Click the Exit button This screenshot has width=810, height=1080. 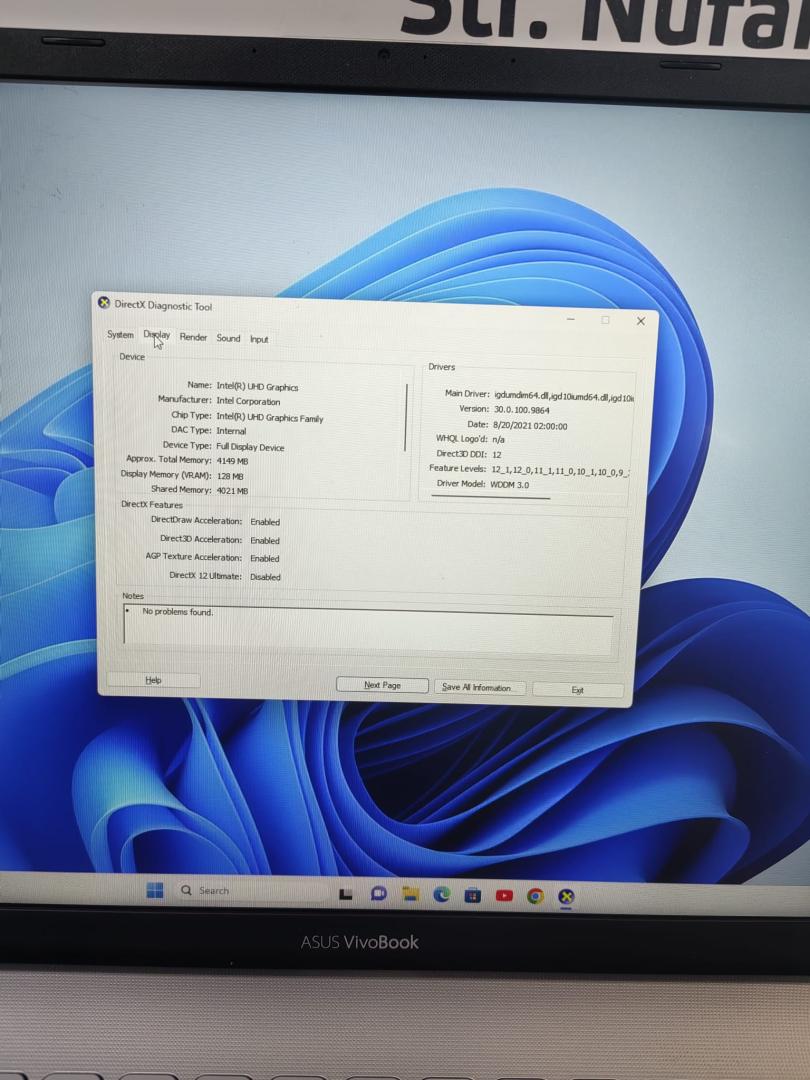(578, 689)
